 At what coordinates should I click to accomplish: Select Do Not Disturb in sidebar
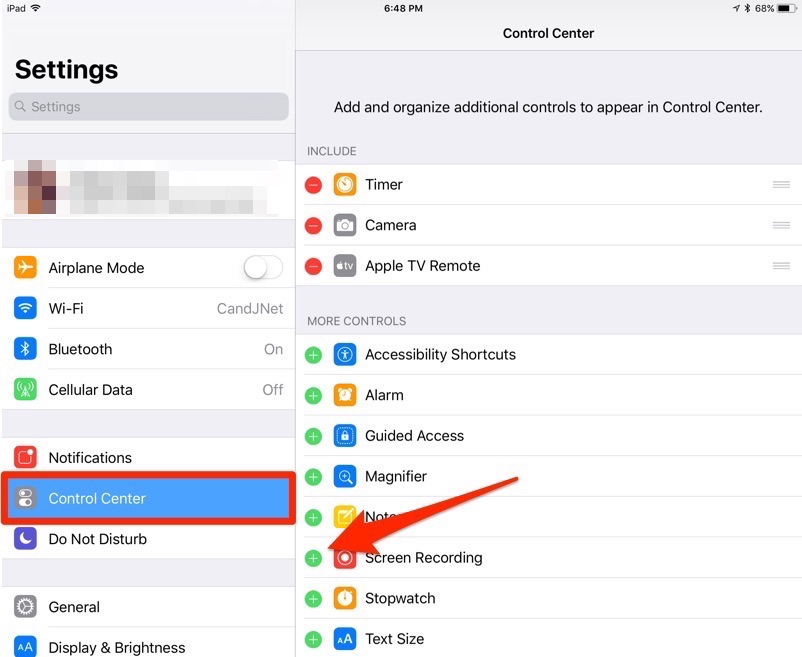click(150, 539)
